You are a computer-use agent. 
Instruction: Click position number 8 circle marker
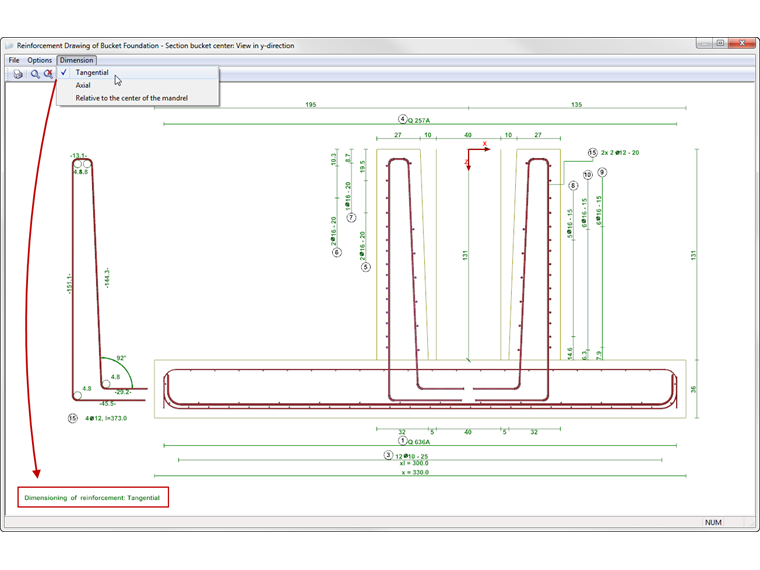pos(573,186)
